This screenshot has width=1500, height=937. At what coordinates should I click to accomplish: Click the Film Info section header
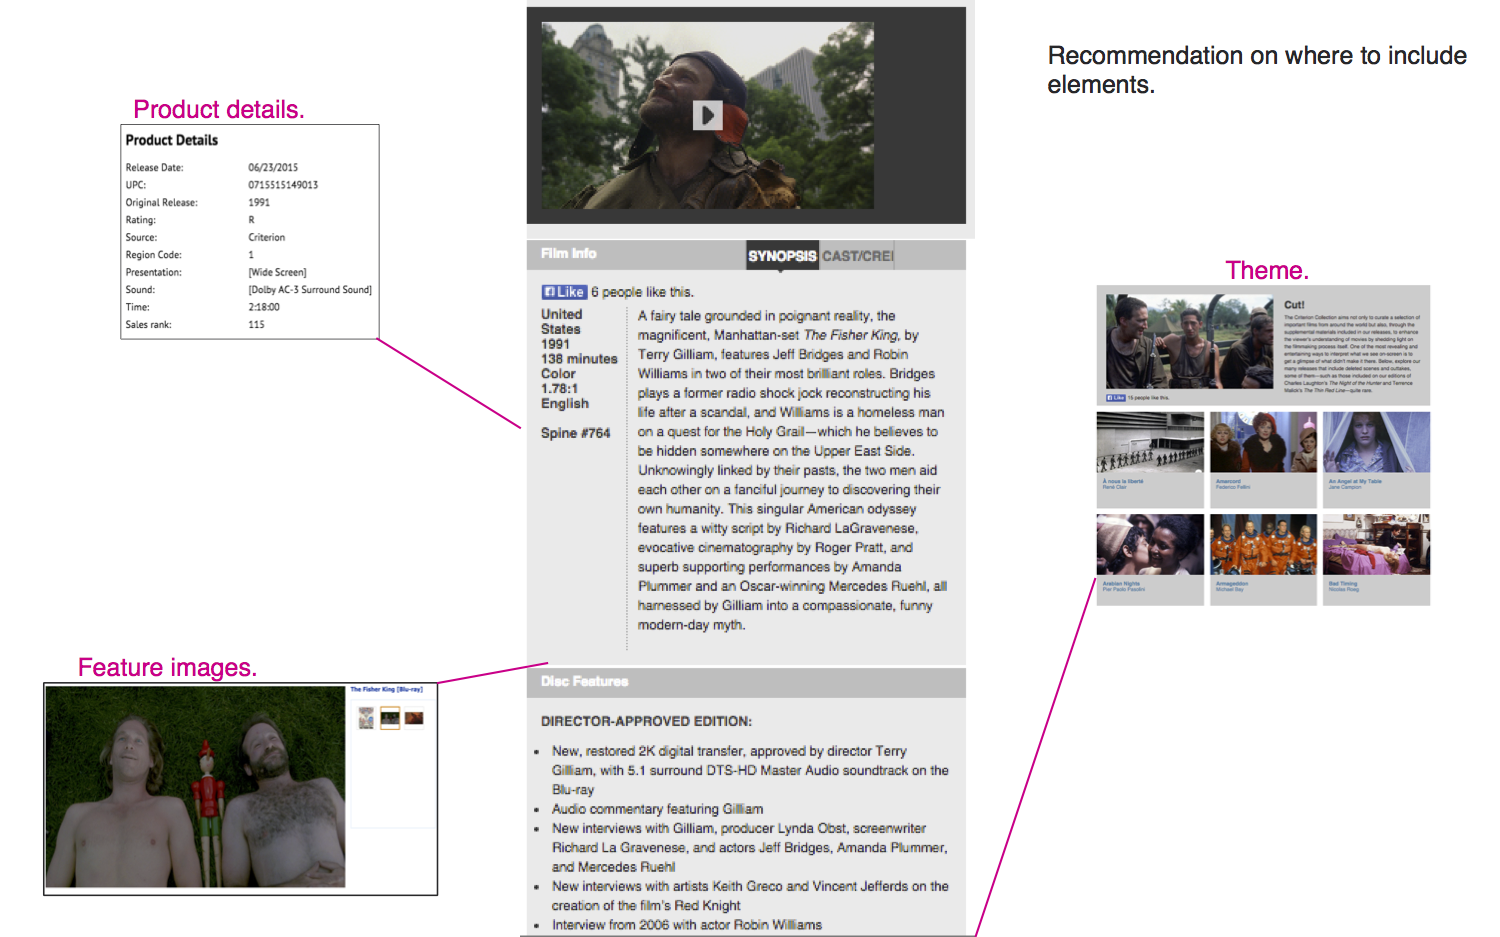click(x=568, y=254)
